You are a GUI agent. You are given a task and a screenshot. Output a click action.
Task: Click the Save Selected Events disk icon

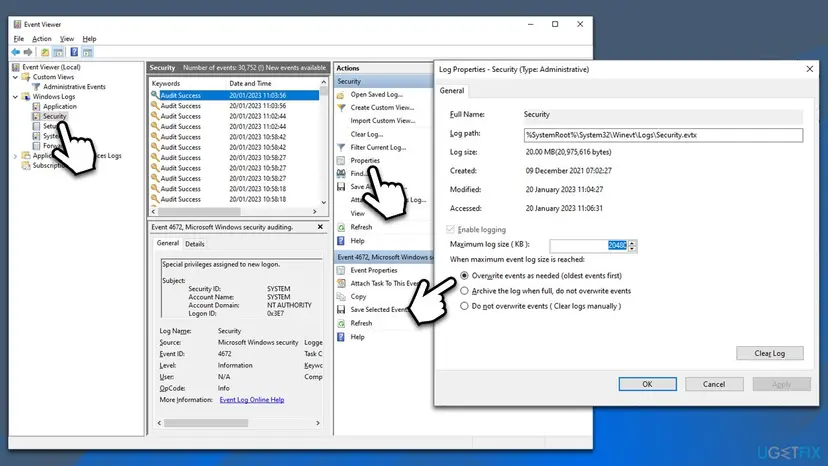coord(341,310)
